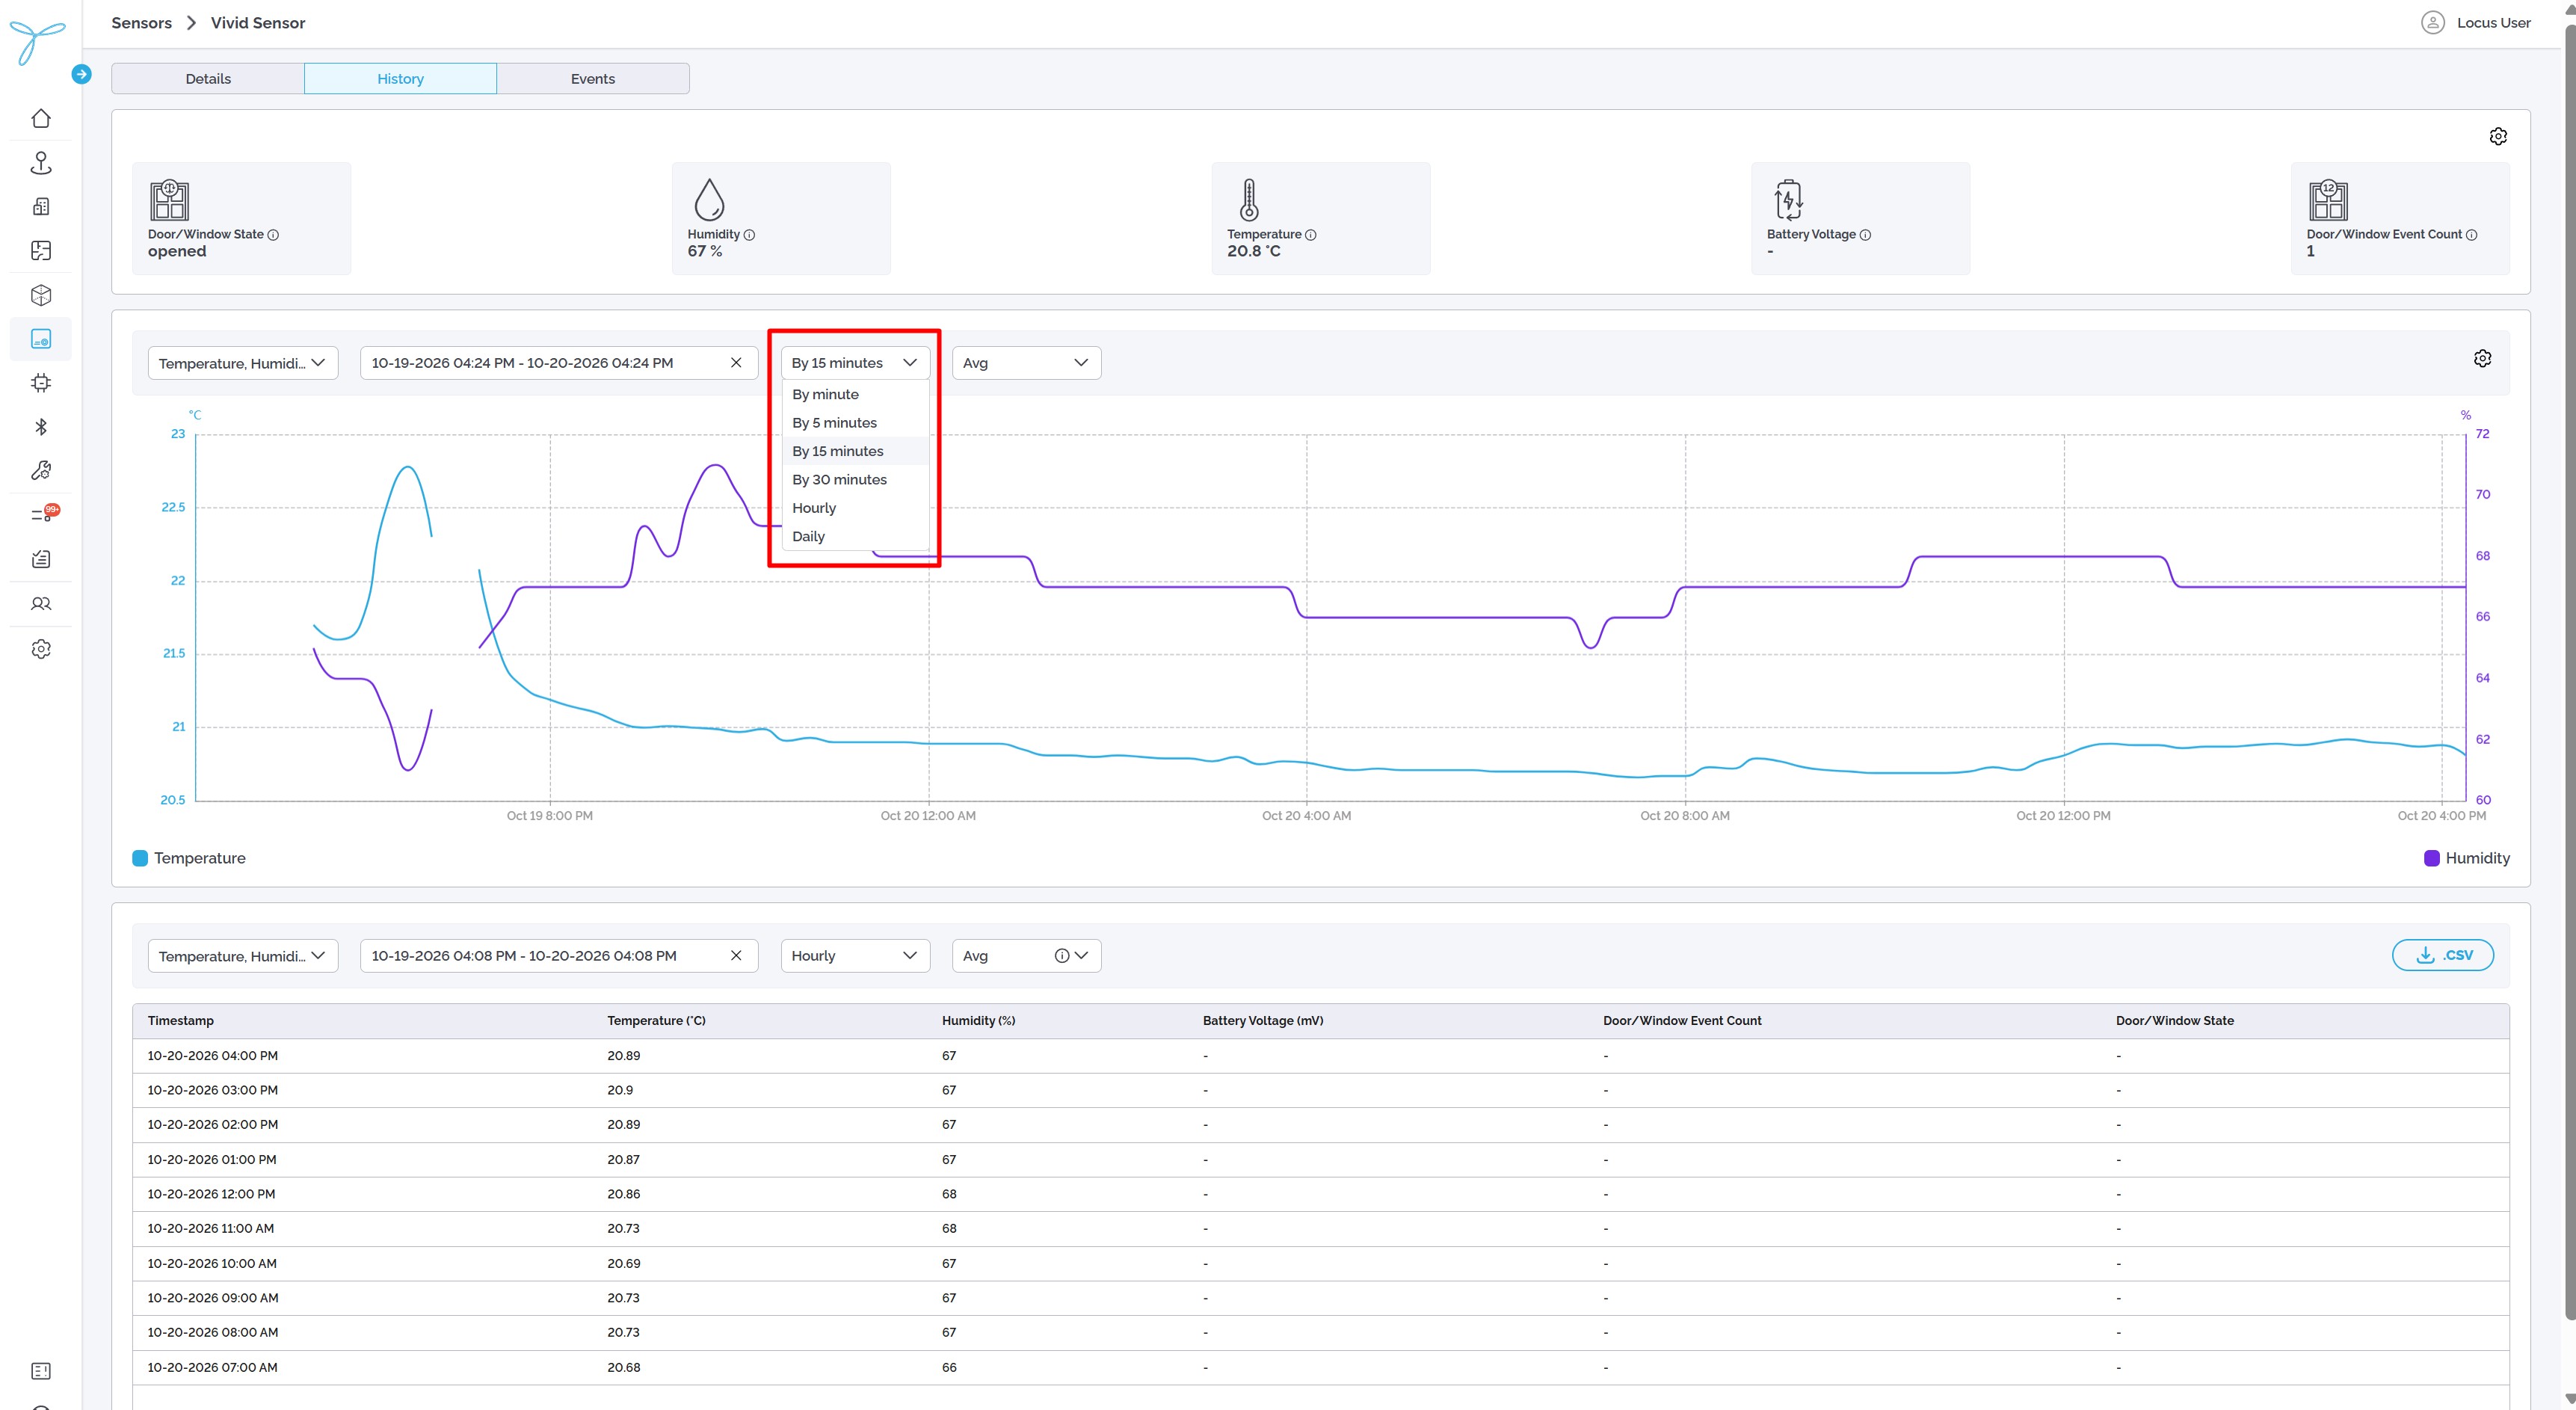Choose 'By 30 minutes' interval option
This screenshot has height=1410, width=2576.
pos(855,480)
